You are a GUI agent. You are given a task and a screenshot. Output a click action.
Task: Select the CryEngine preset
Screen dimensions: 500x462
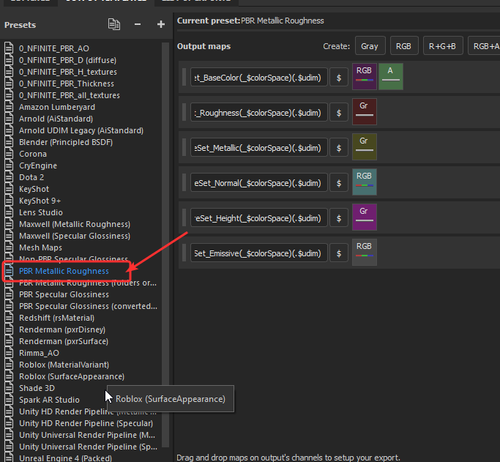click(38, 166)
